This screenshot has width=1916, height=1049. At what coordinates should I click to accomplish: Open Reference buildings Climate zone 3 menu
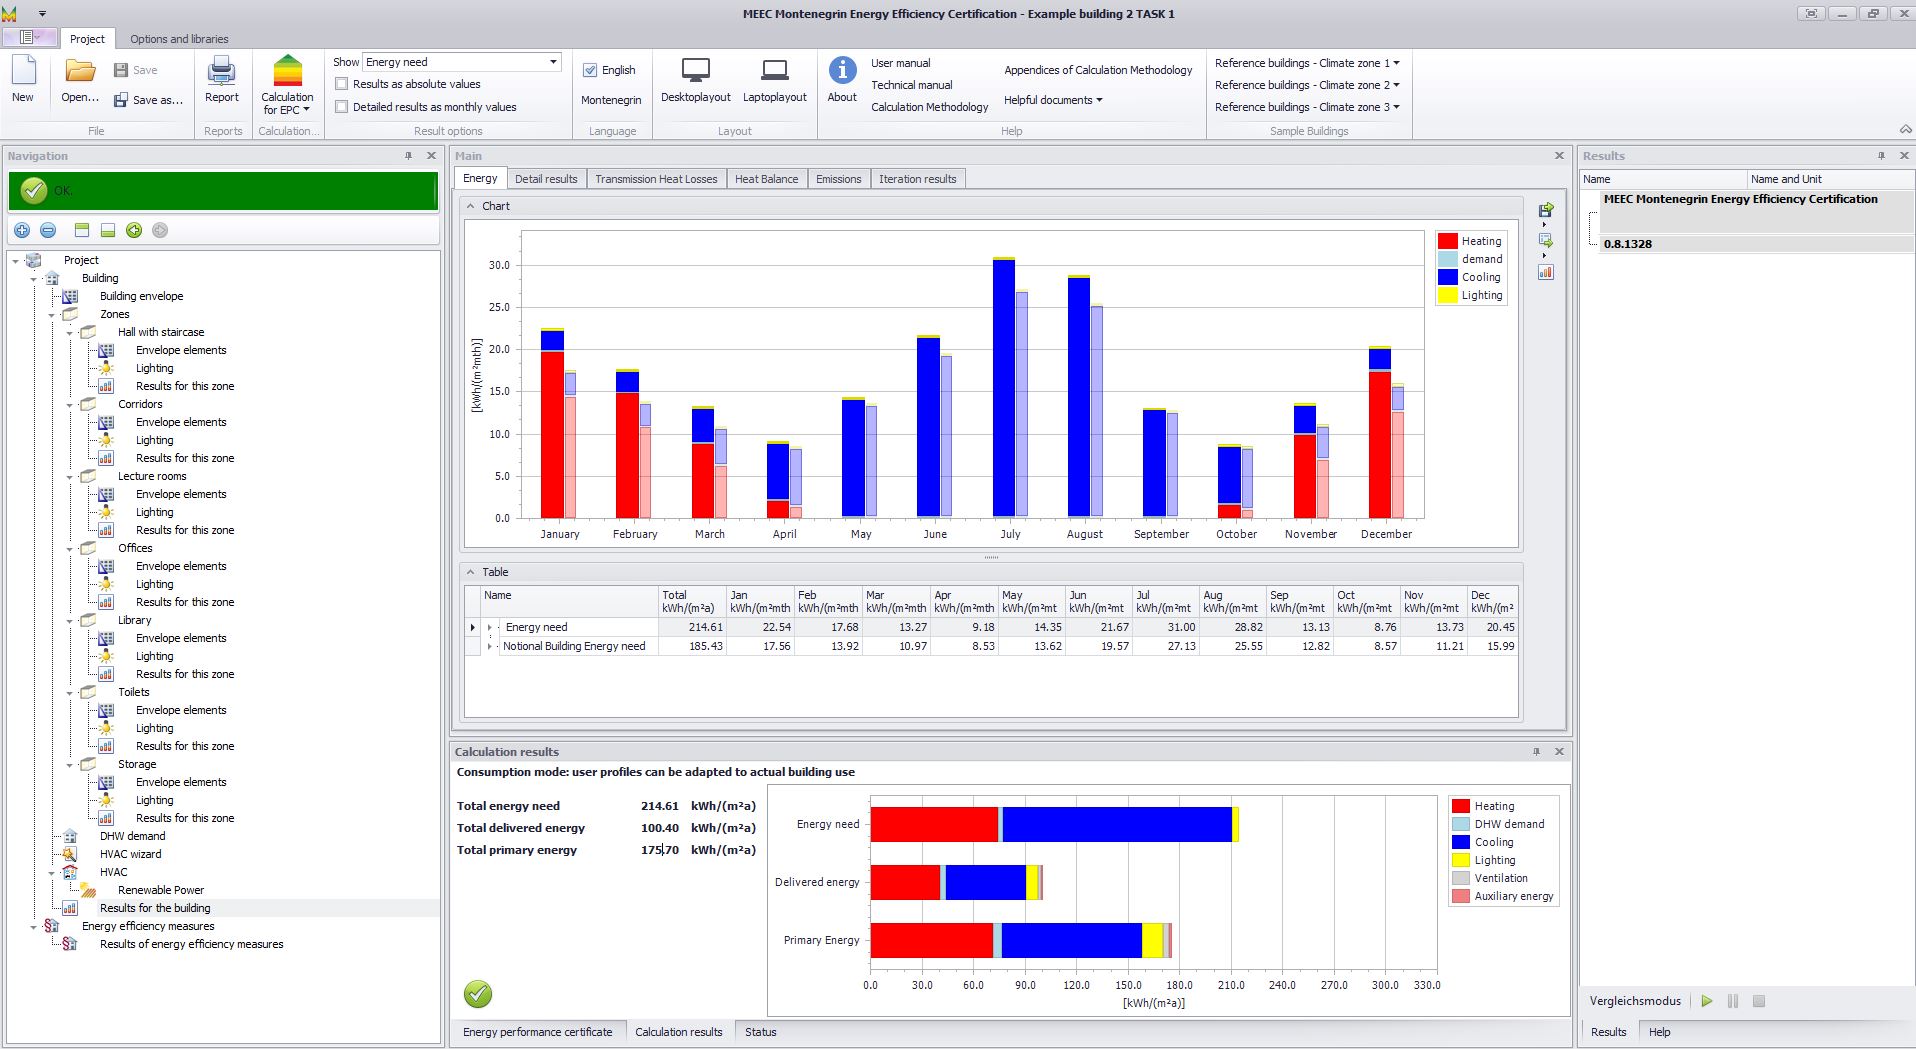click(x=1307, y=107)
